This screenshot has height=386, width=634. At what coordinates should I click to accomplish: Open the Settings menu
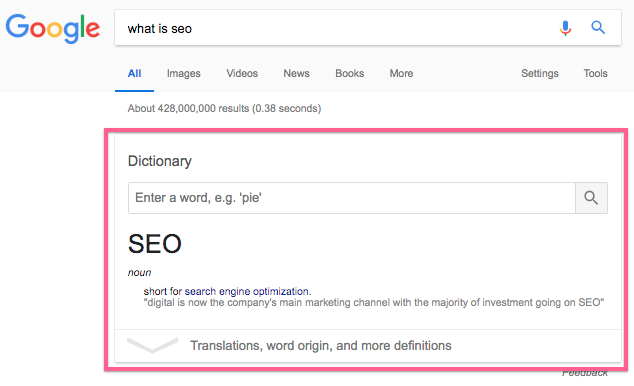pos(539,73)
